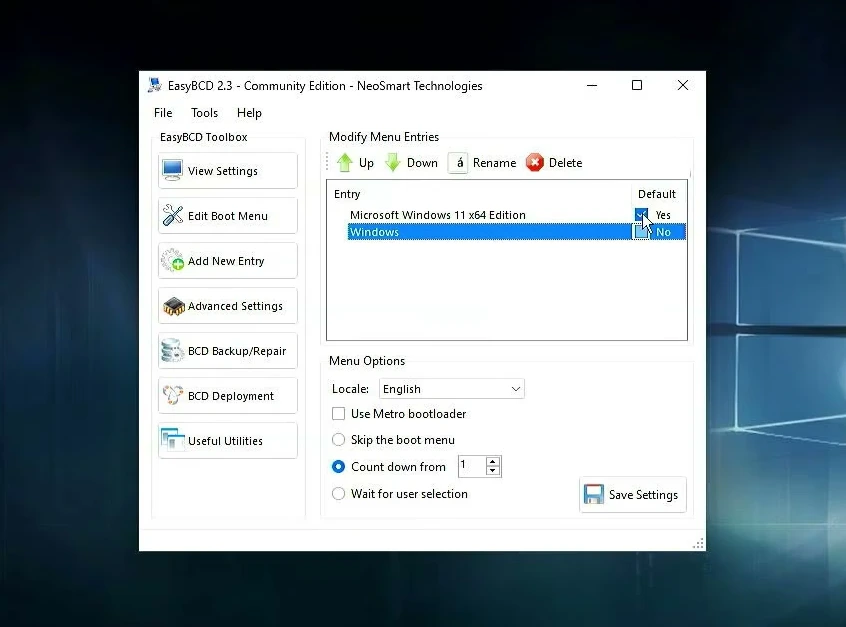Click the floppy disk Save Settings button
The image size is (846, 627).
tap(633, 494)
